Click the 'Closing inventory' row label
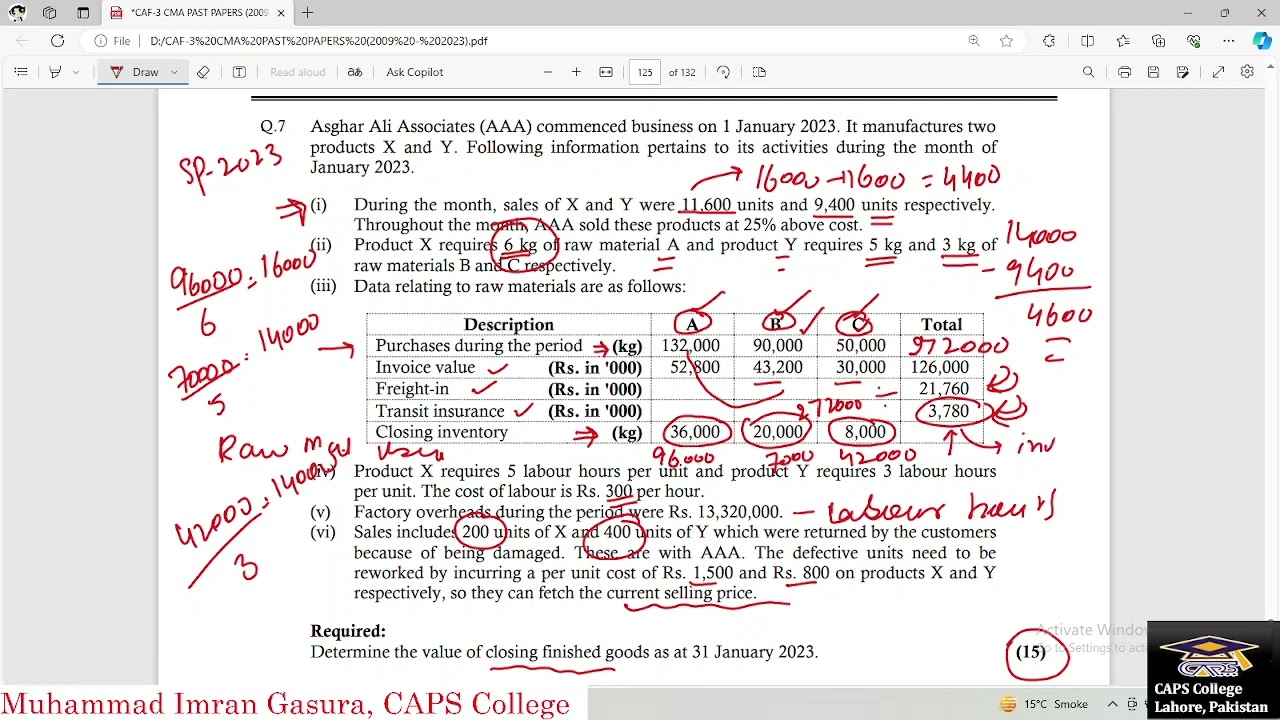Image resolution: width=1280 pixels, height=720 pixels. (x=441, y=432)
